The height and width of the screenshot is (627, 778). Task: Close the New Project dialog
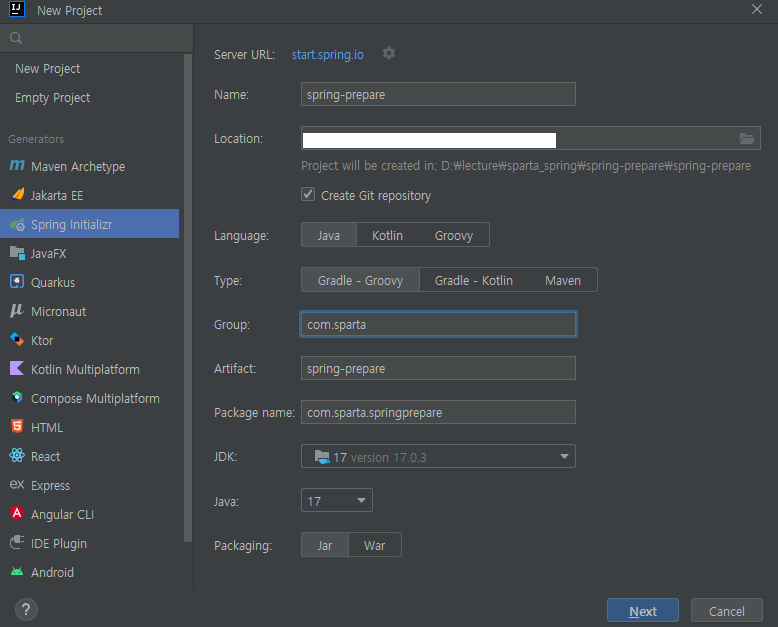[x=757, y=9]
